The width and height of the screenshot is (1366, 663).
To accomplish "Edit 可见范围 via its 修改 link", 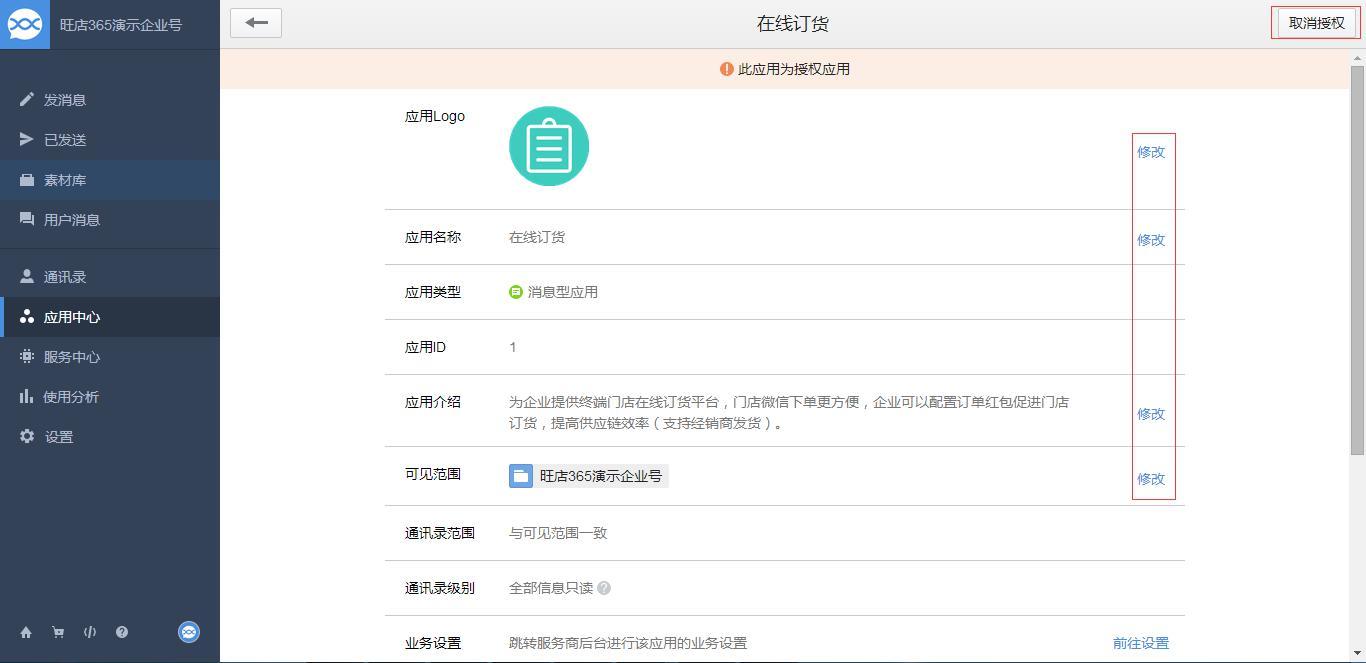I will (1151, 479).
